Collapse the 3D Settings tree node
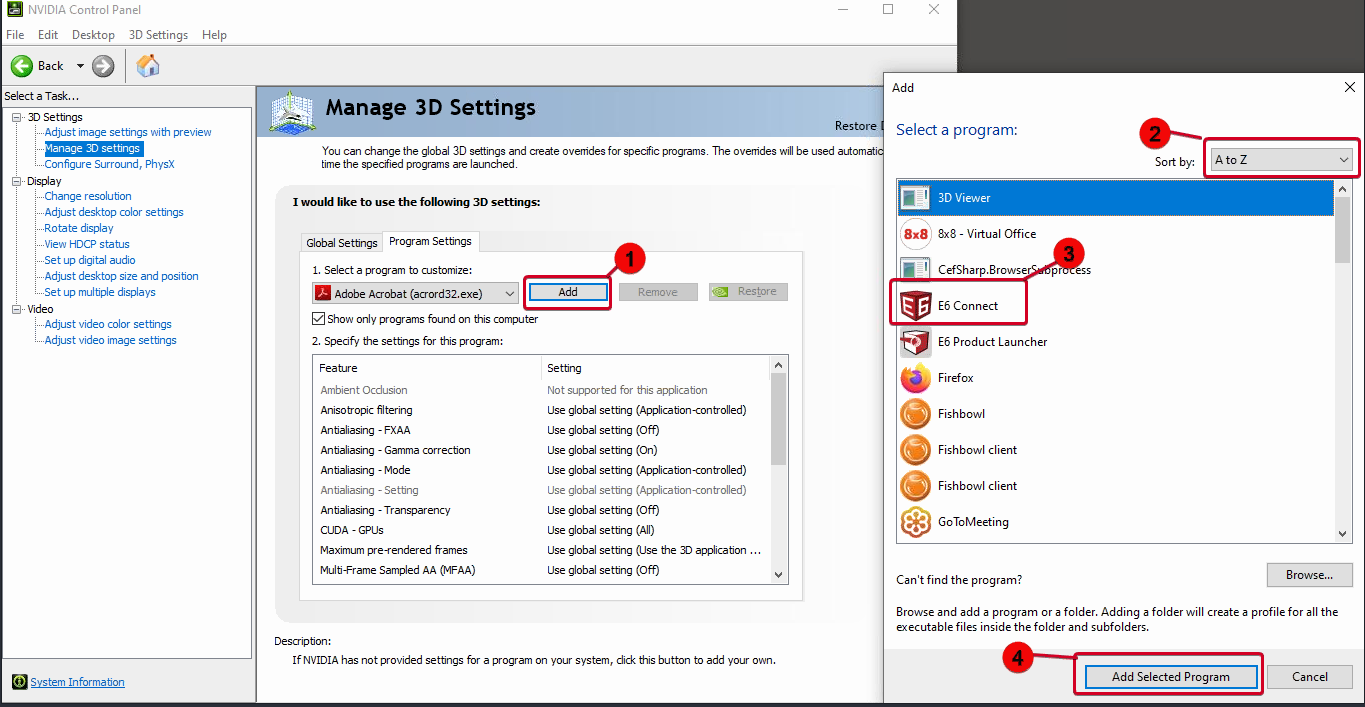1365x707 pixels. pyautogui.click(x=17, y=117)
